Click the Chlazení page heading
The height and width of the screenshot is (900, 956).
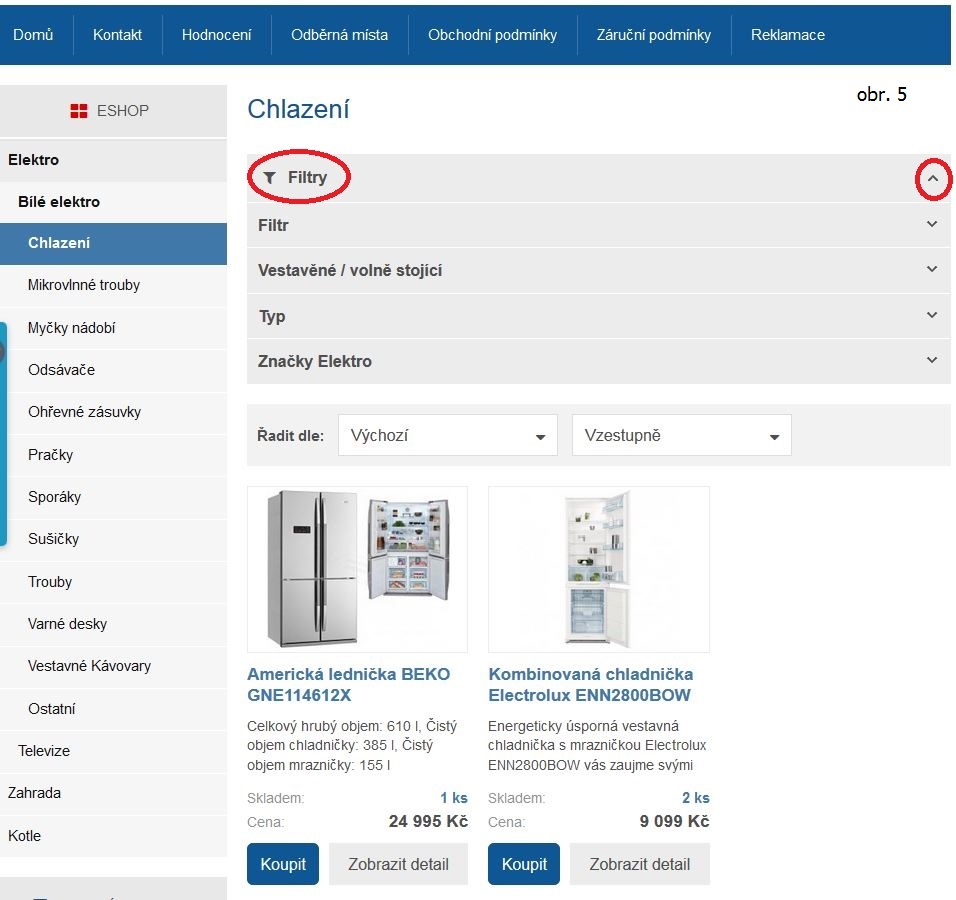(298, 109)
